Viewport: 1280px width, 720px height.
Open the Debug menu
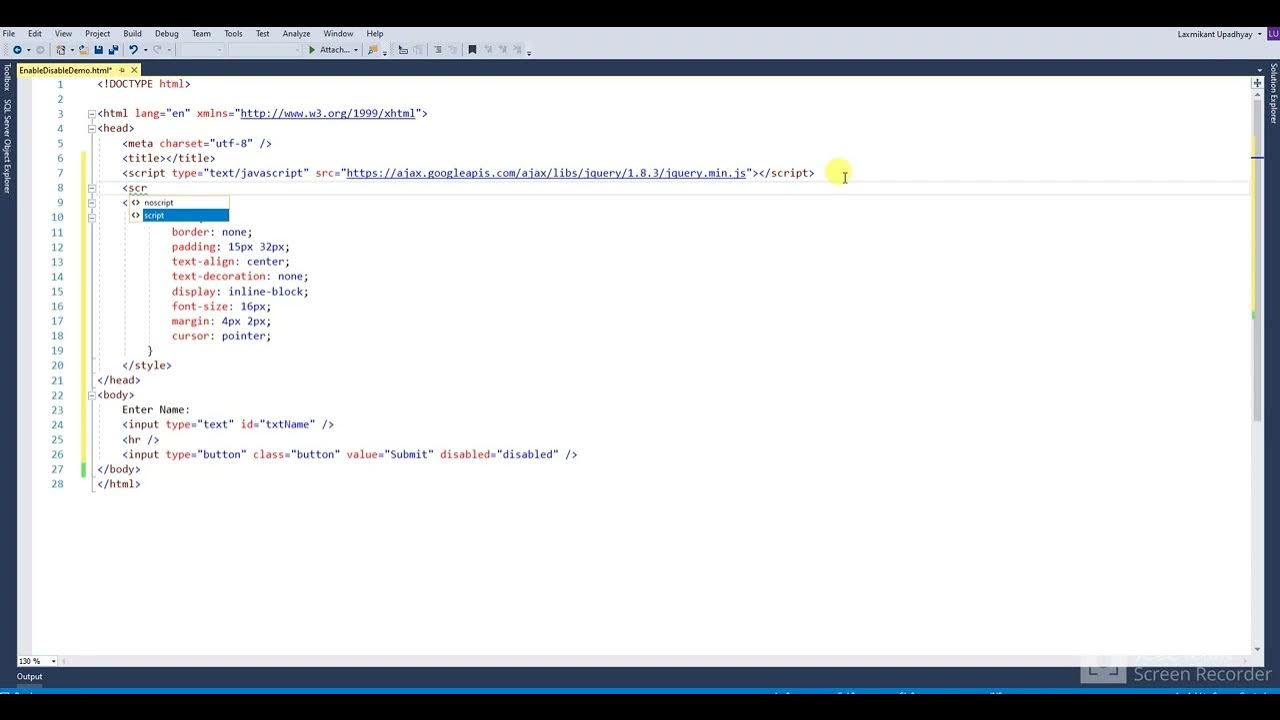(167, 34)
